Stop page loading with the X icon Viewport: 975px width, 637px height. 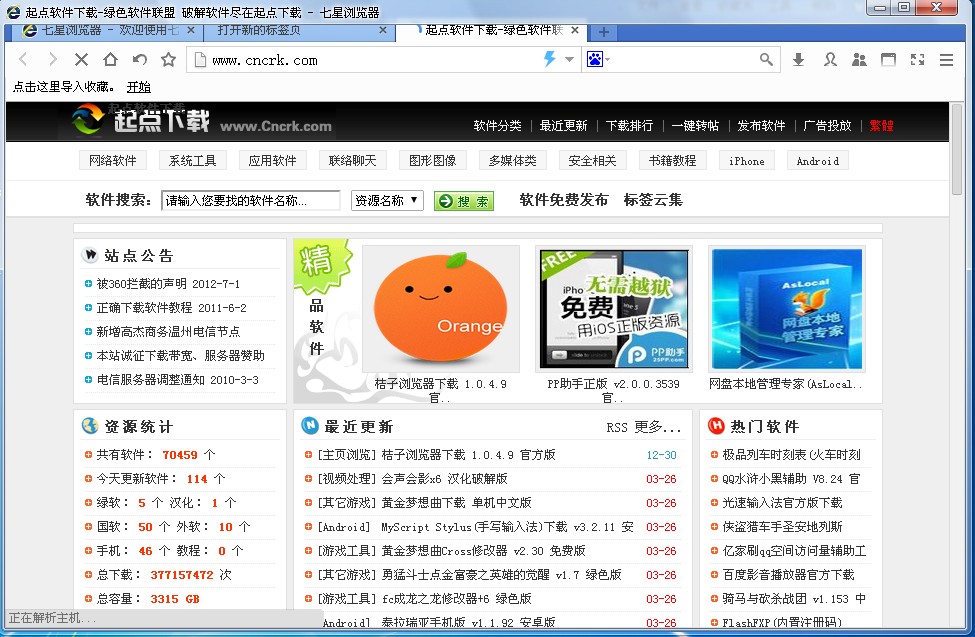(81, 60)
